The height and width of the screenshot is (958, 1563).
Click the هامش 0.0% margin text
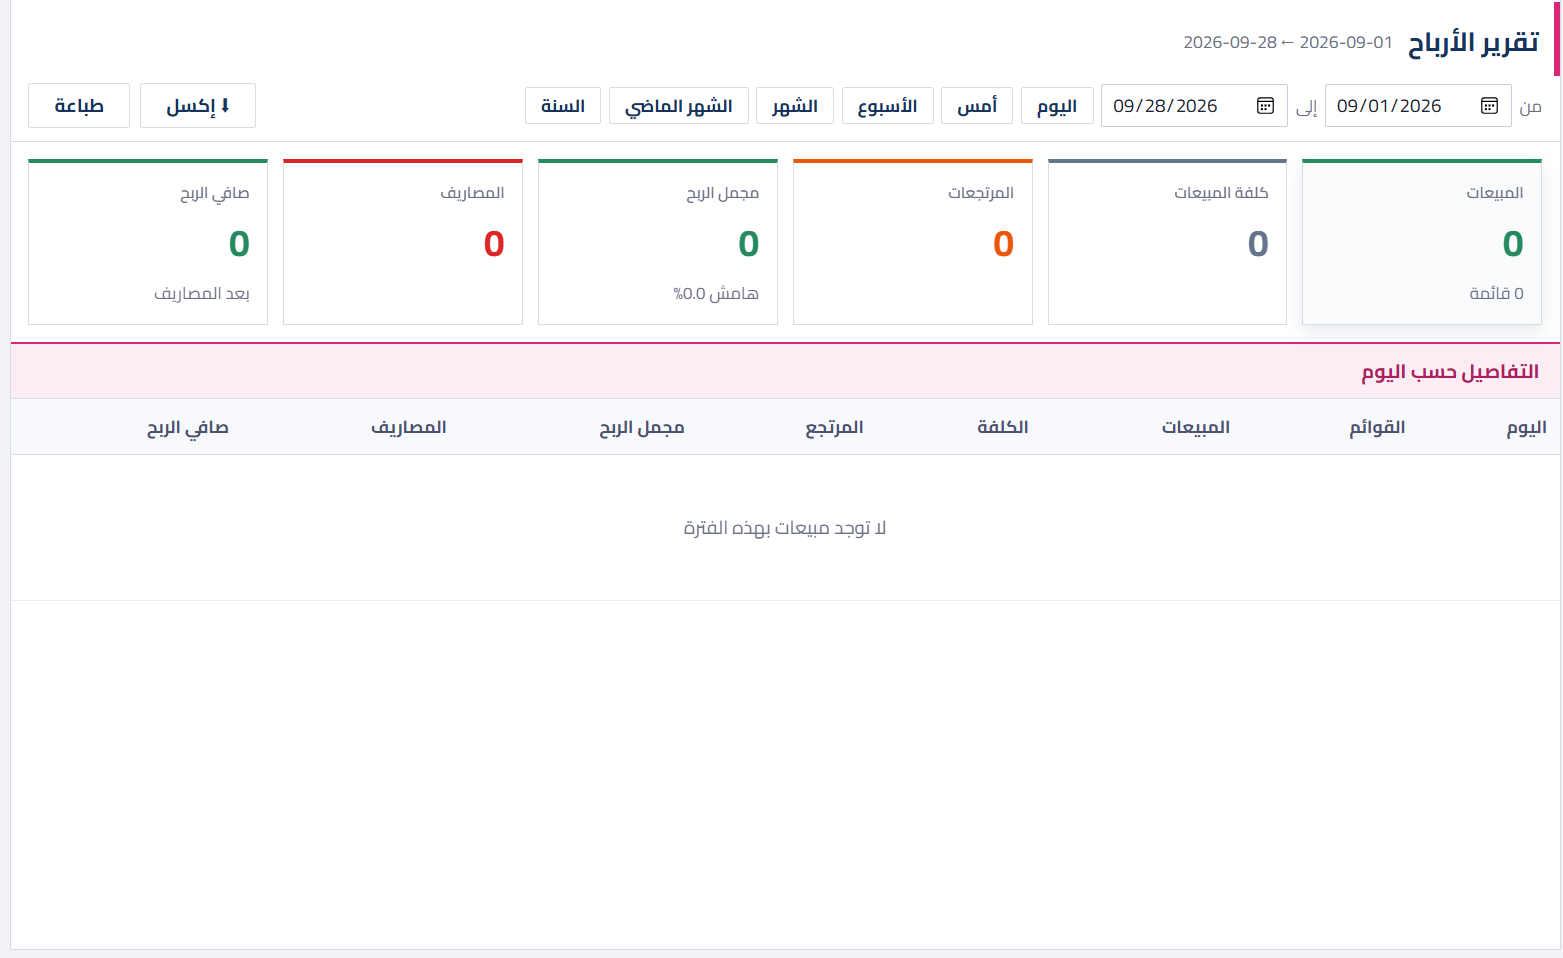pyautogui.click(x=716, y=293)
